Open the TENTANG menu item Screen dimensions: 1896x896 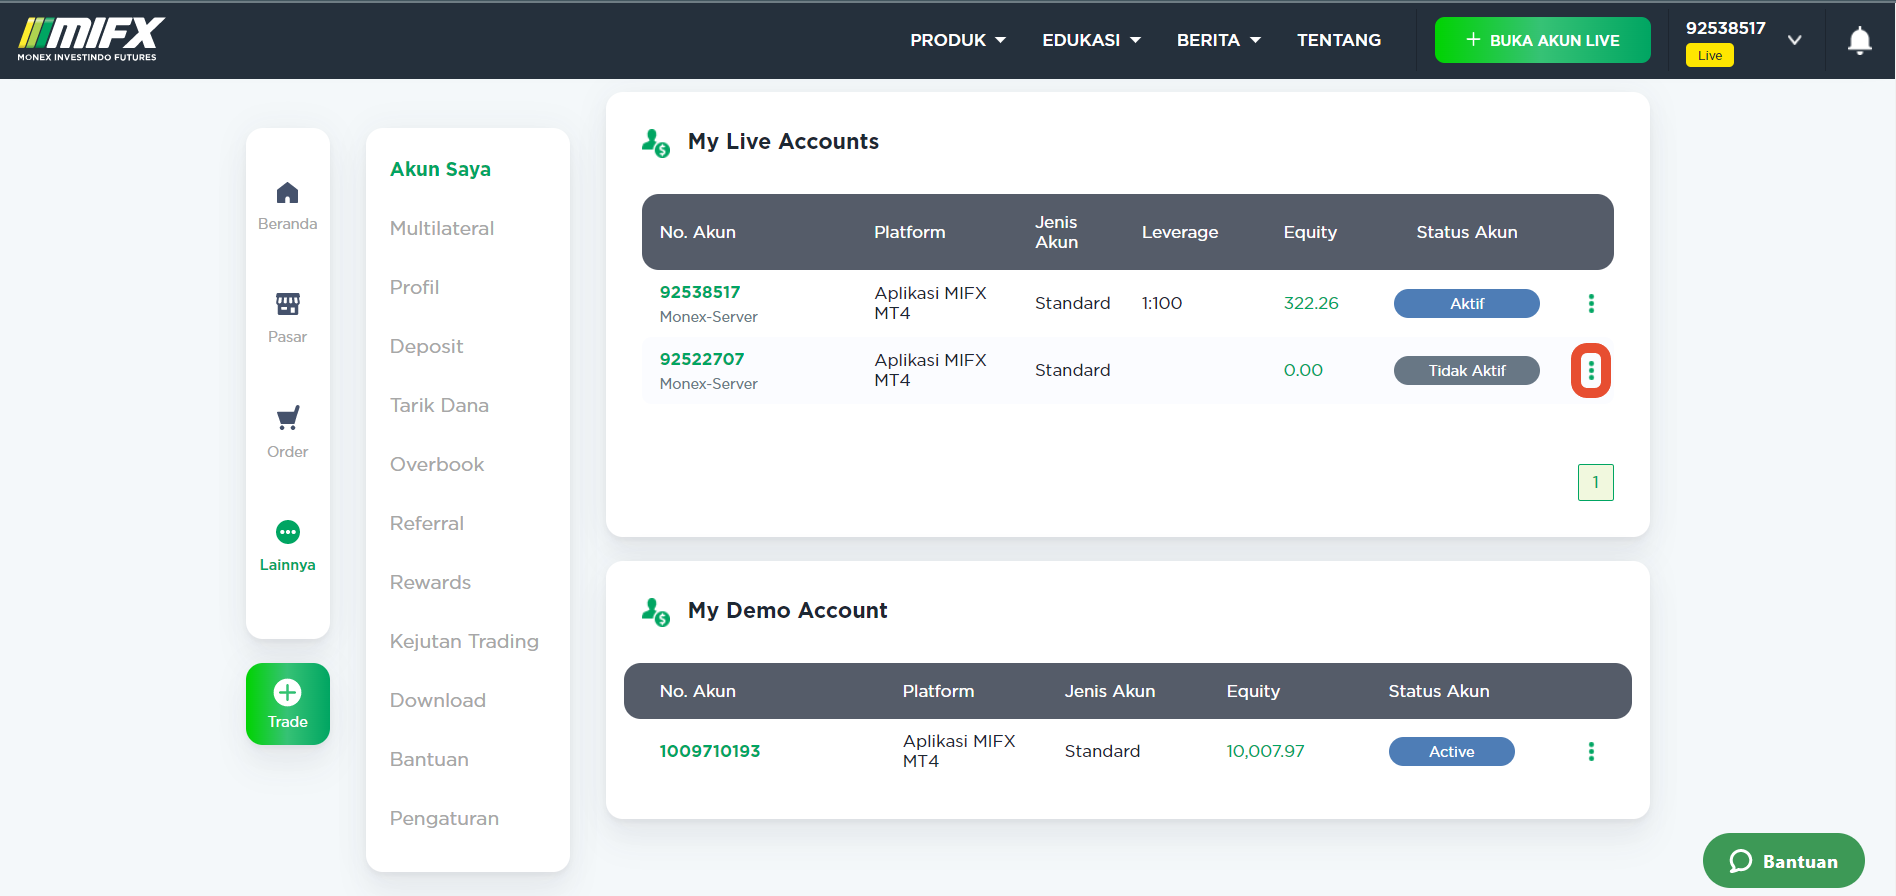(x=1339, y=40)
